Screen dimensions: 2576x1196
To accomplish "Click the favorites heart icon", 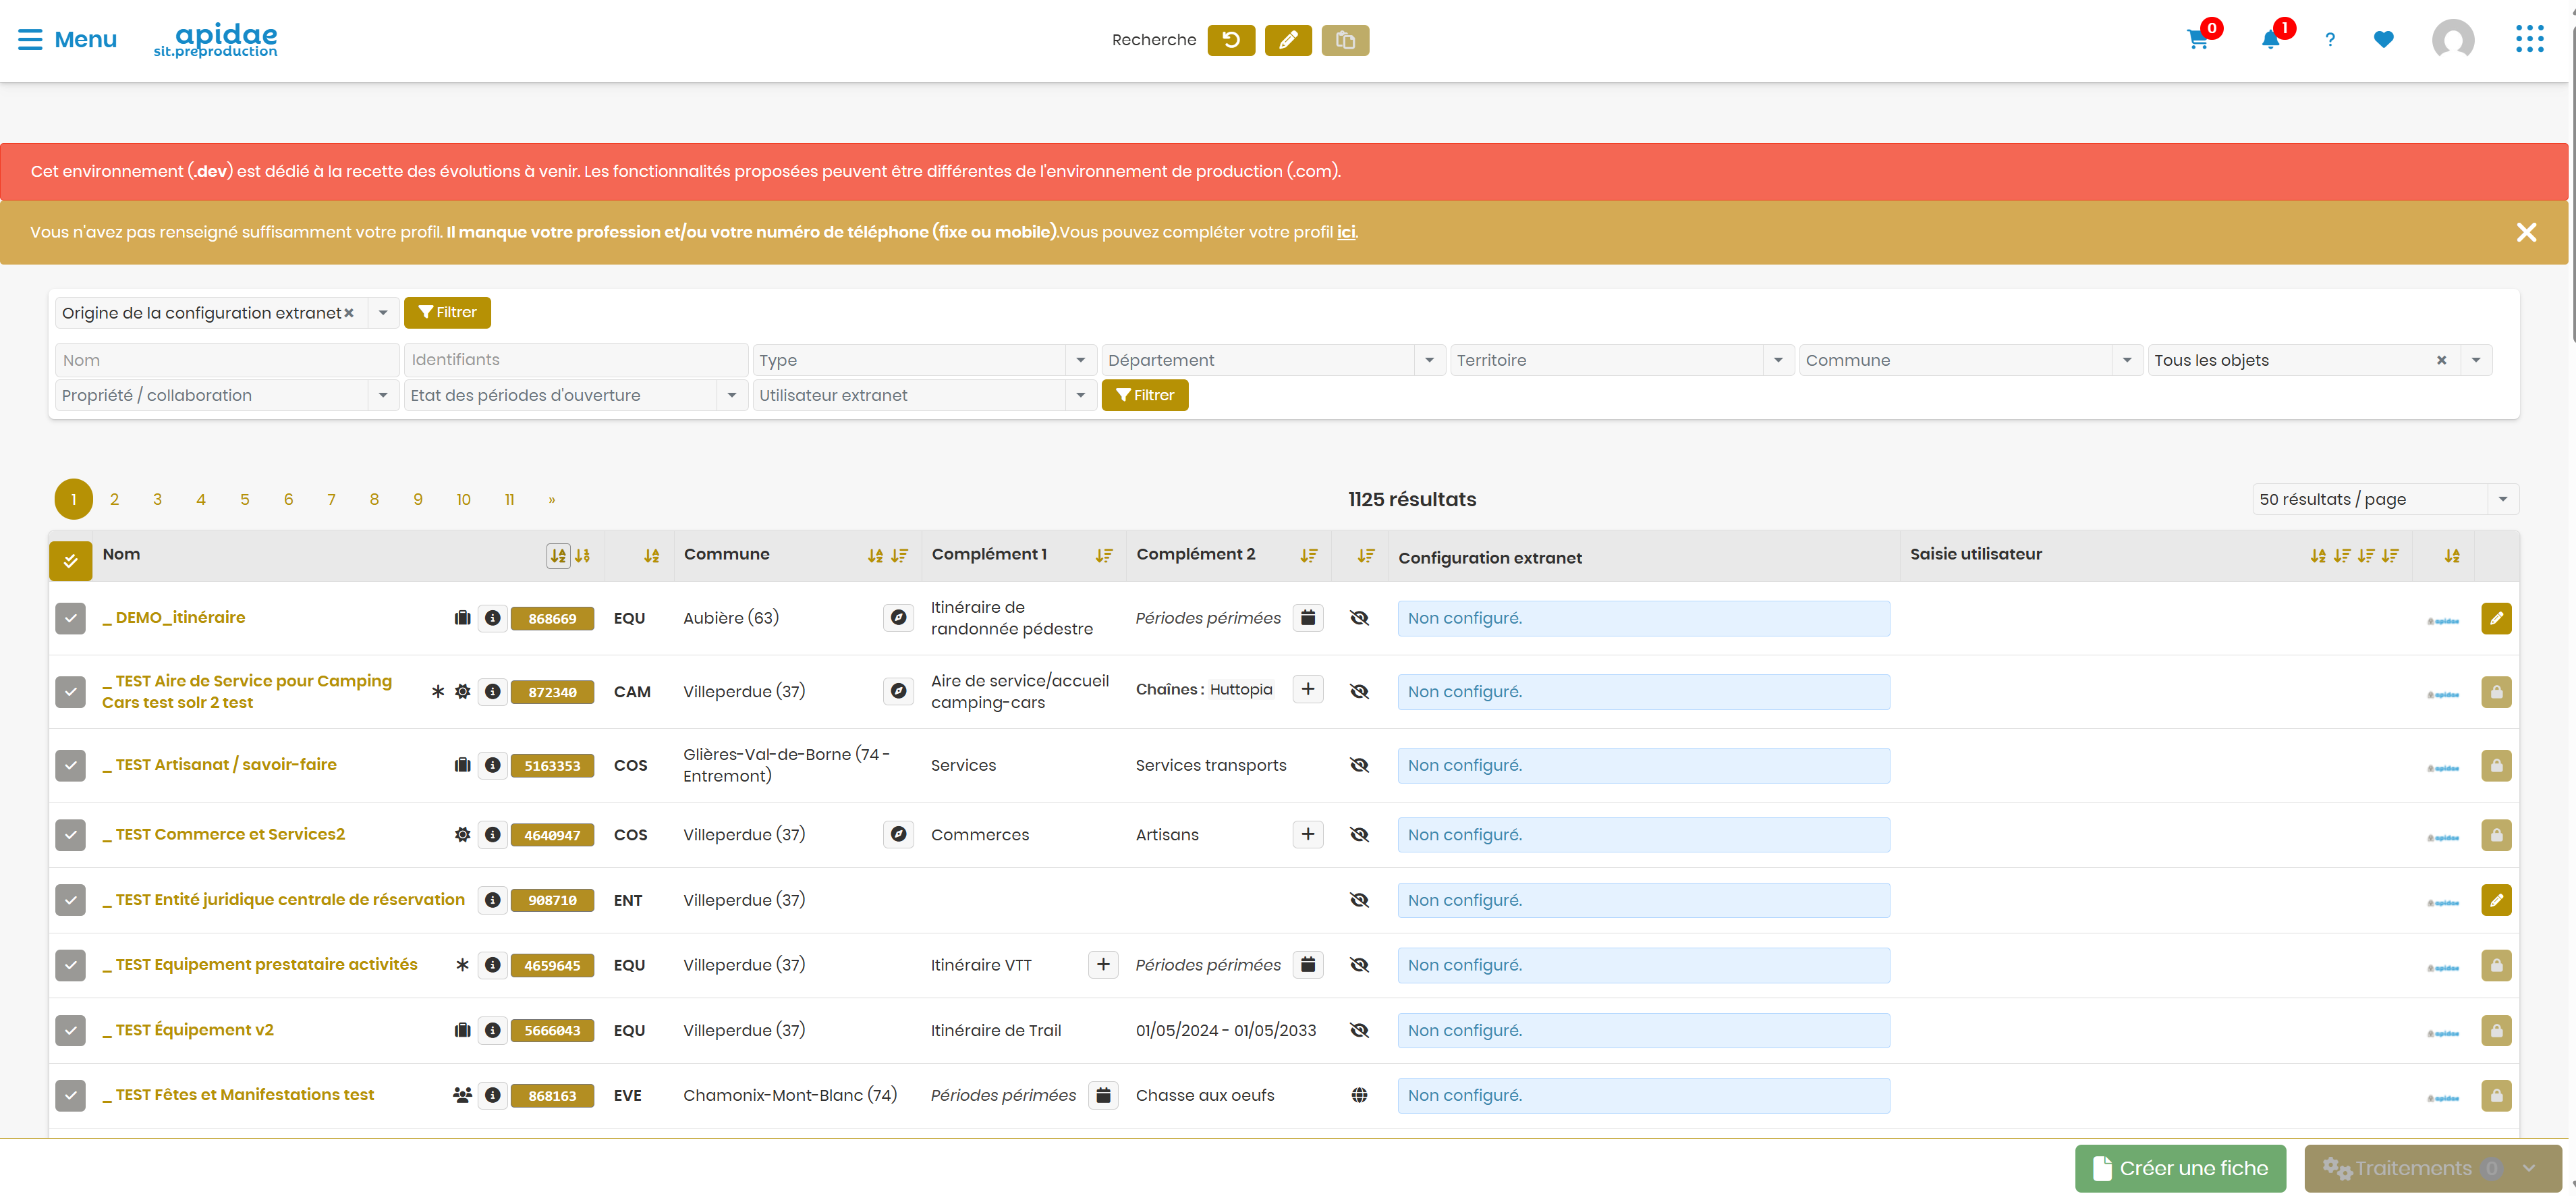I will (x=2384, y=40).
